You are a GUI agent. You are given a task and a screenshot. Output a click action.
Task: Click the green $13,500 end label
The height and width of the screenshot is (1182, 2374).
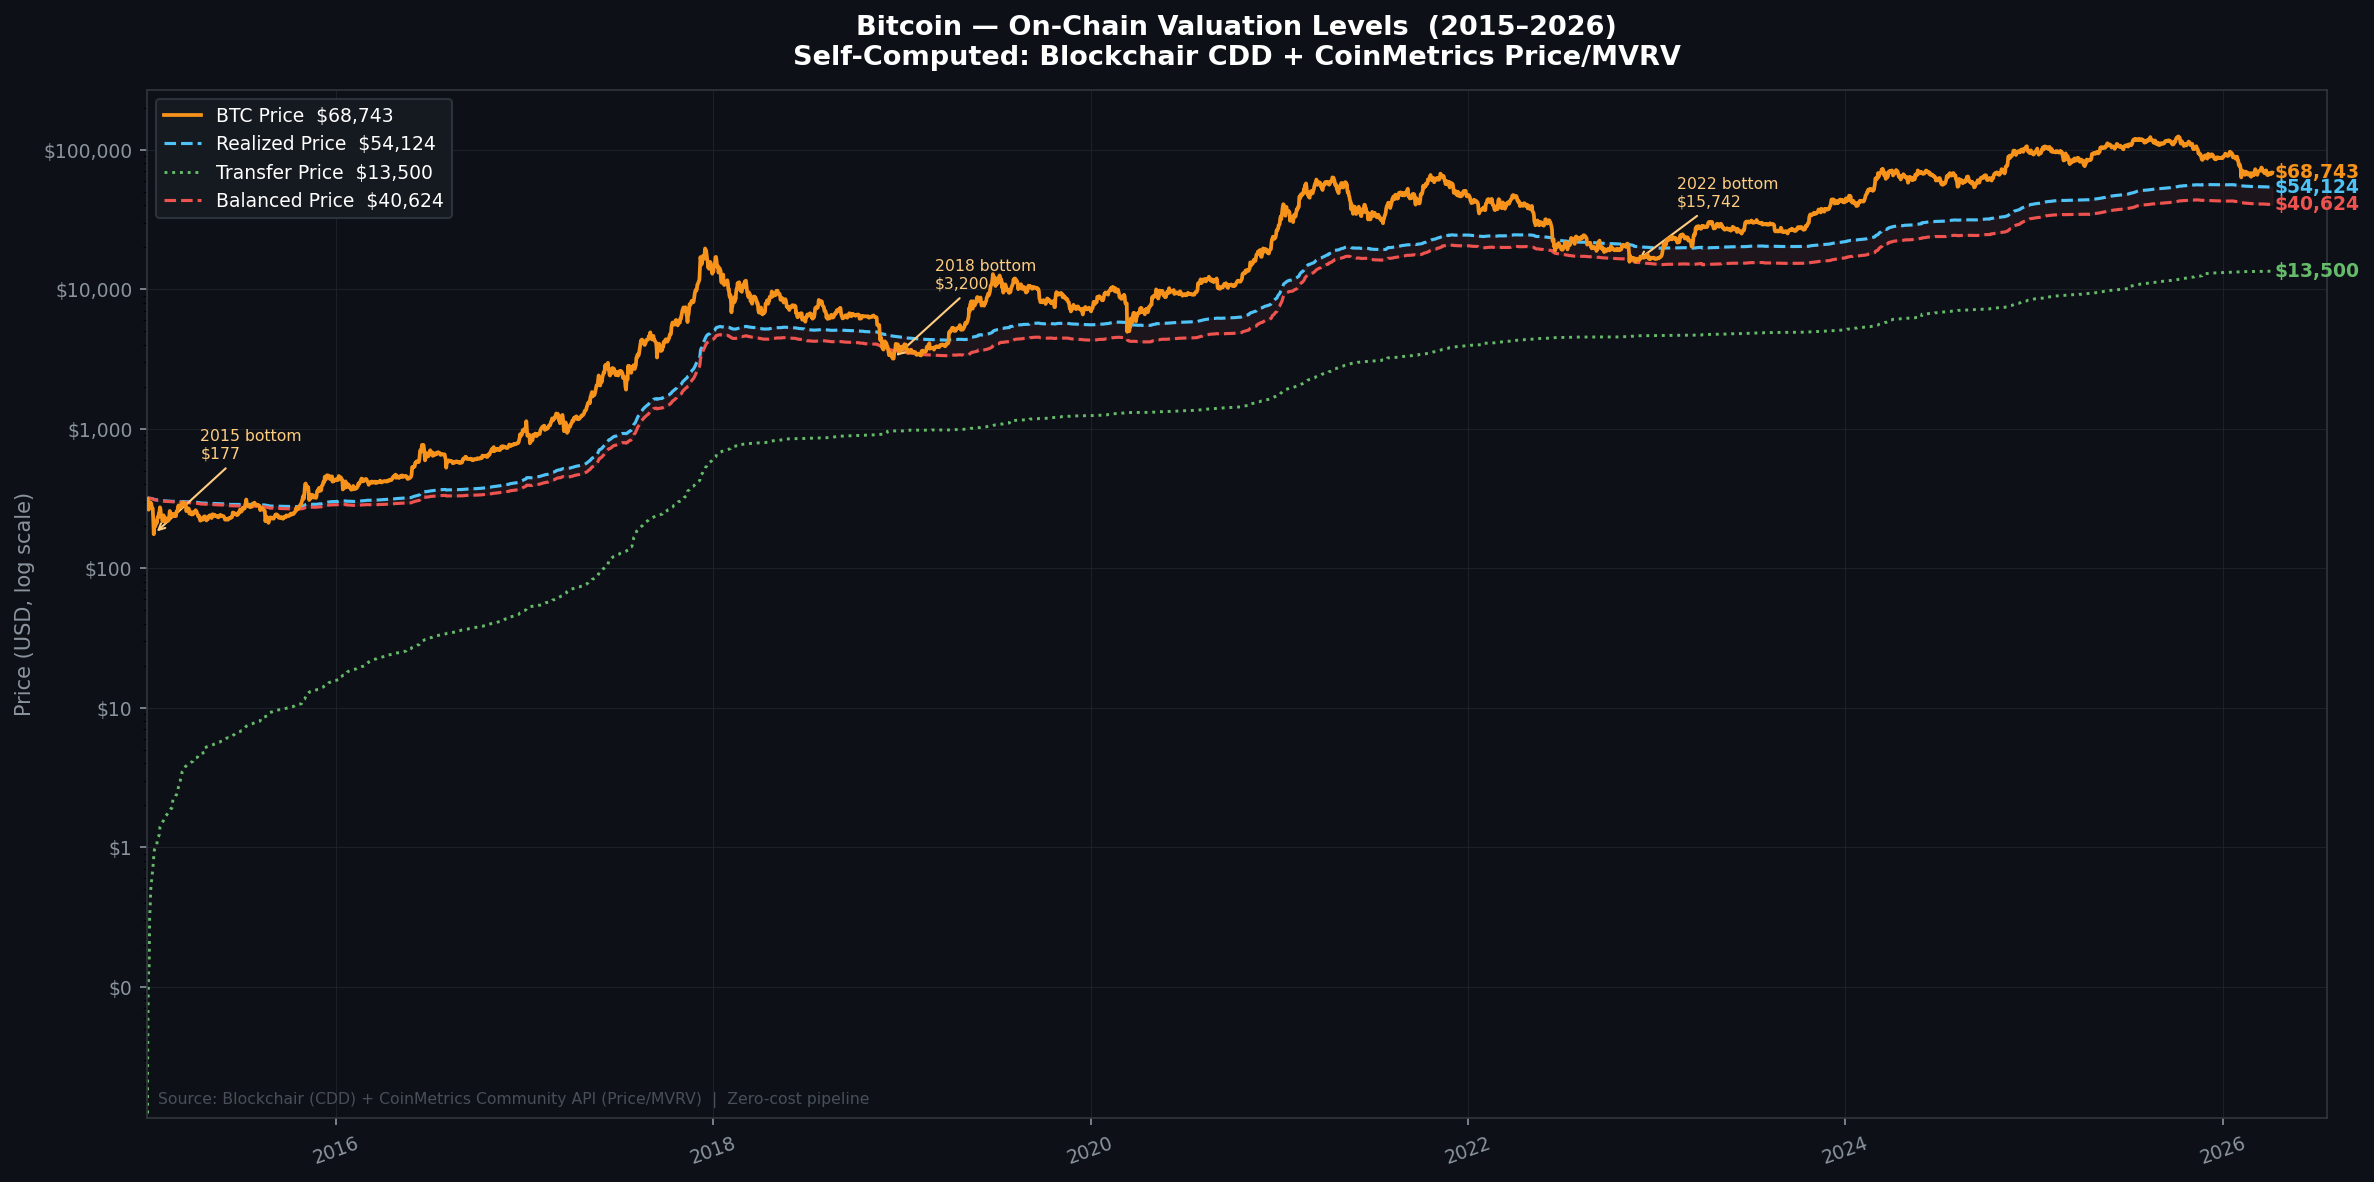2316,271
